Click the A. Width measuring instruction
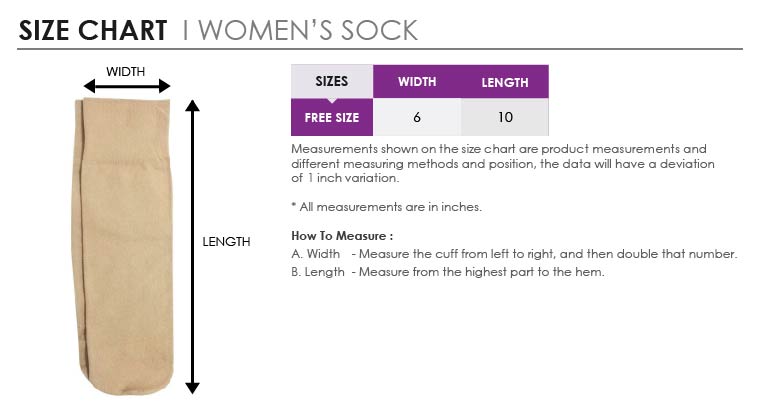The image size is (762, 415). pos(514,254)
